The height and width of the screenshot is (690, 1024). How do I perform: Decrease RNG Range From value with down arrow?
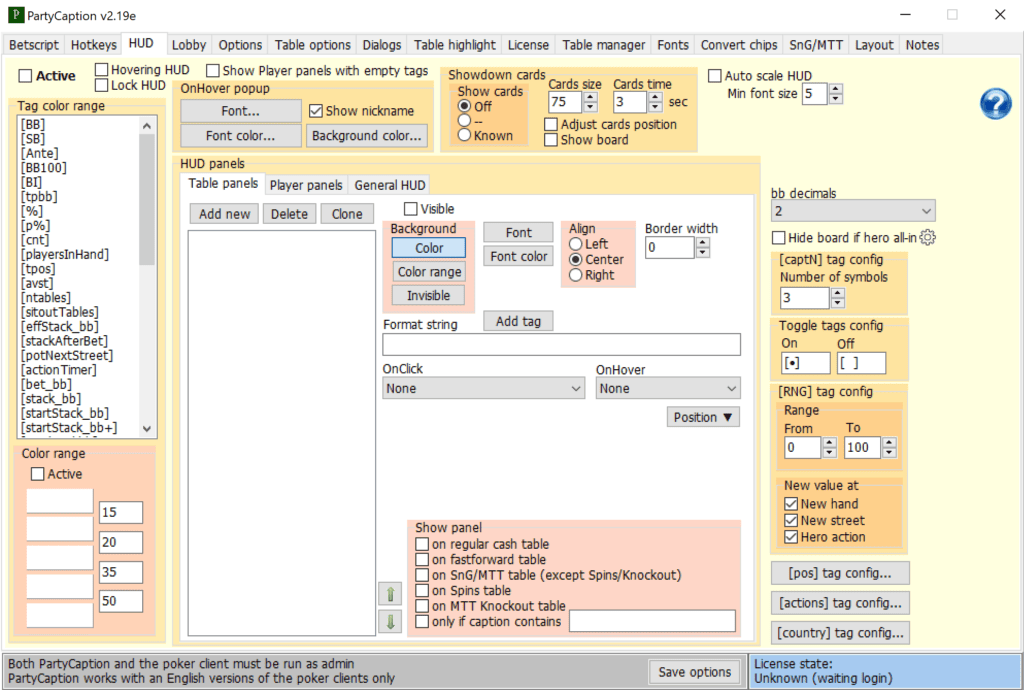(x=829, y=452)
